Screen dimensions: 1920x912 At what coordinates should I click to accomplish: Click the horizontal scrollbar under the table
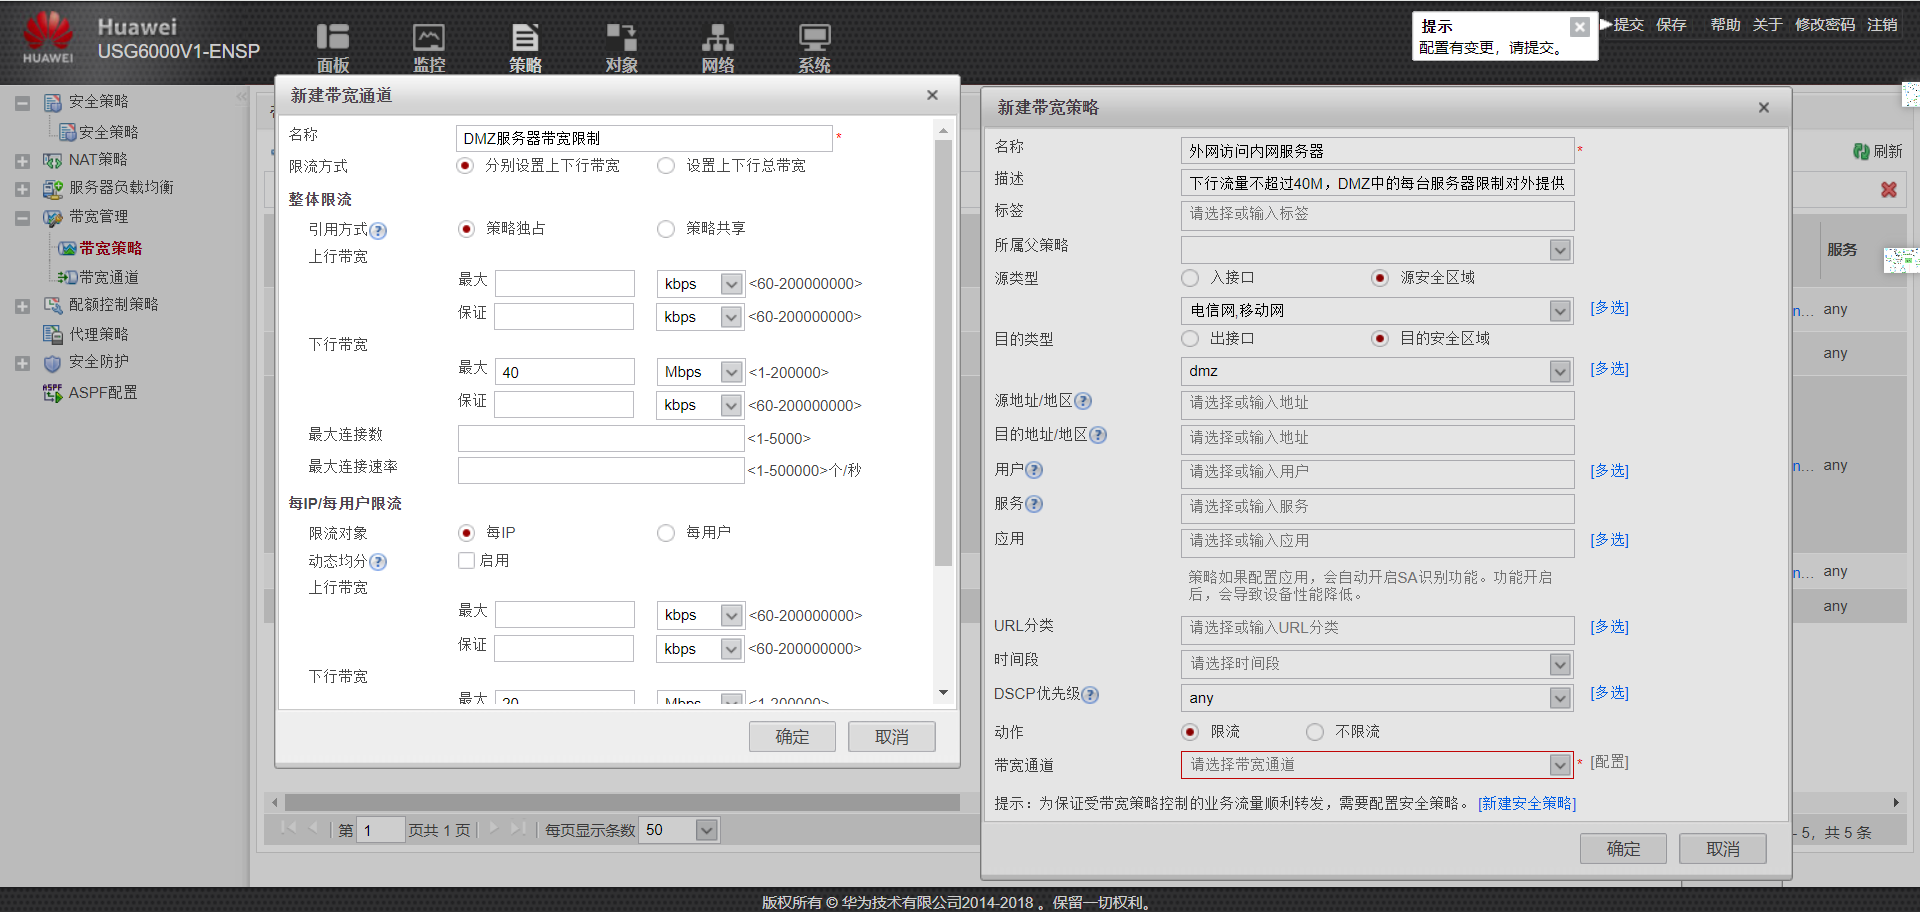(622, 802)
